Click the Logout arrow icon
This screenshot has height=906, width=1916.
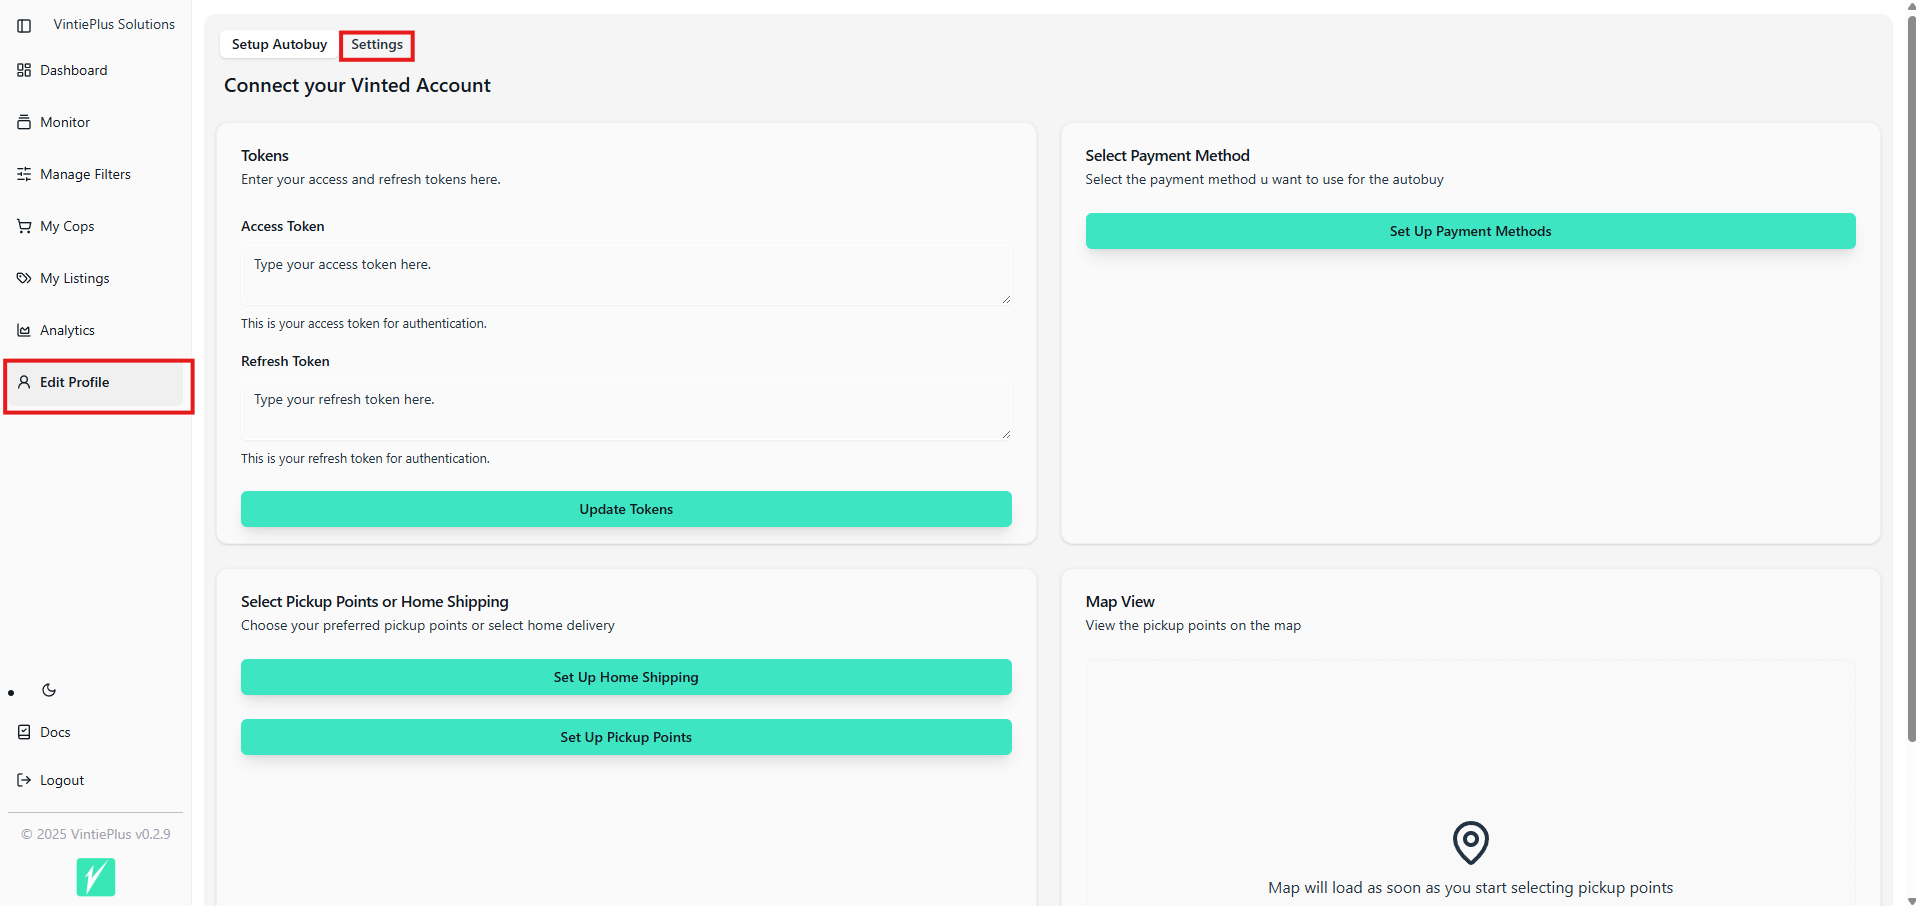(x=24, y=780)
